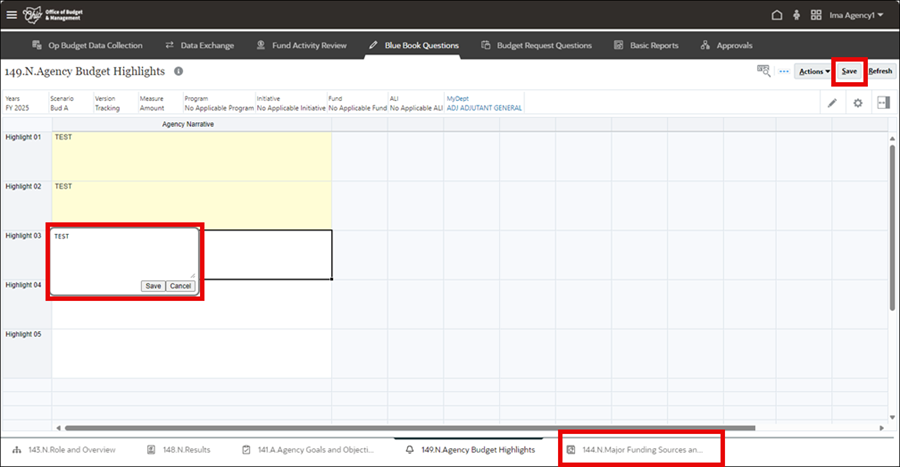The image size is (900, 467).
Task: Click the blue ellipsis more options
Action: pos(784,72)
